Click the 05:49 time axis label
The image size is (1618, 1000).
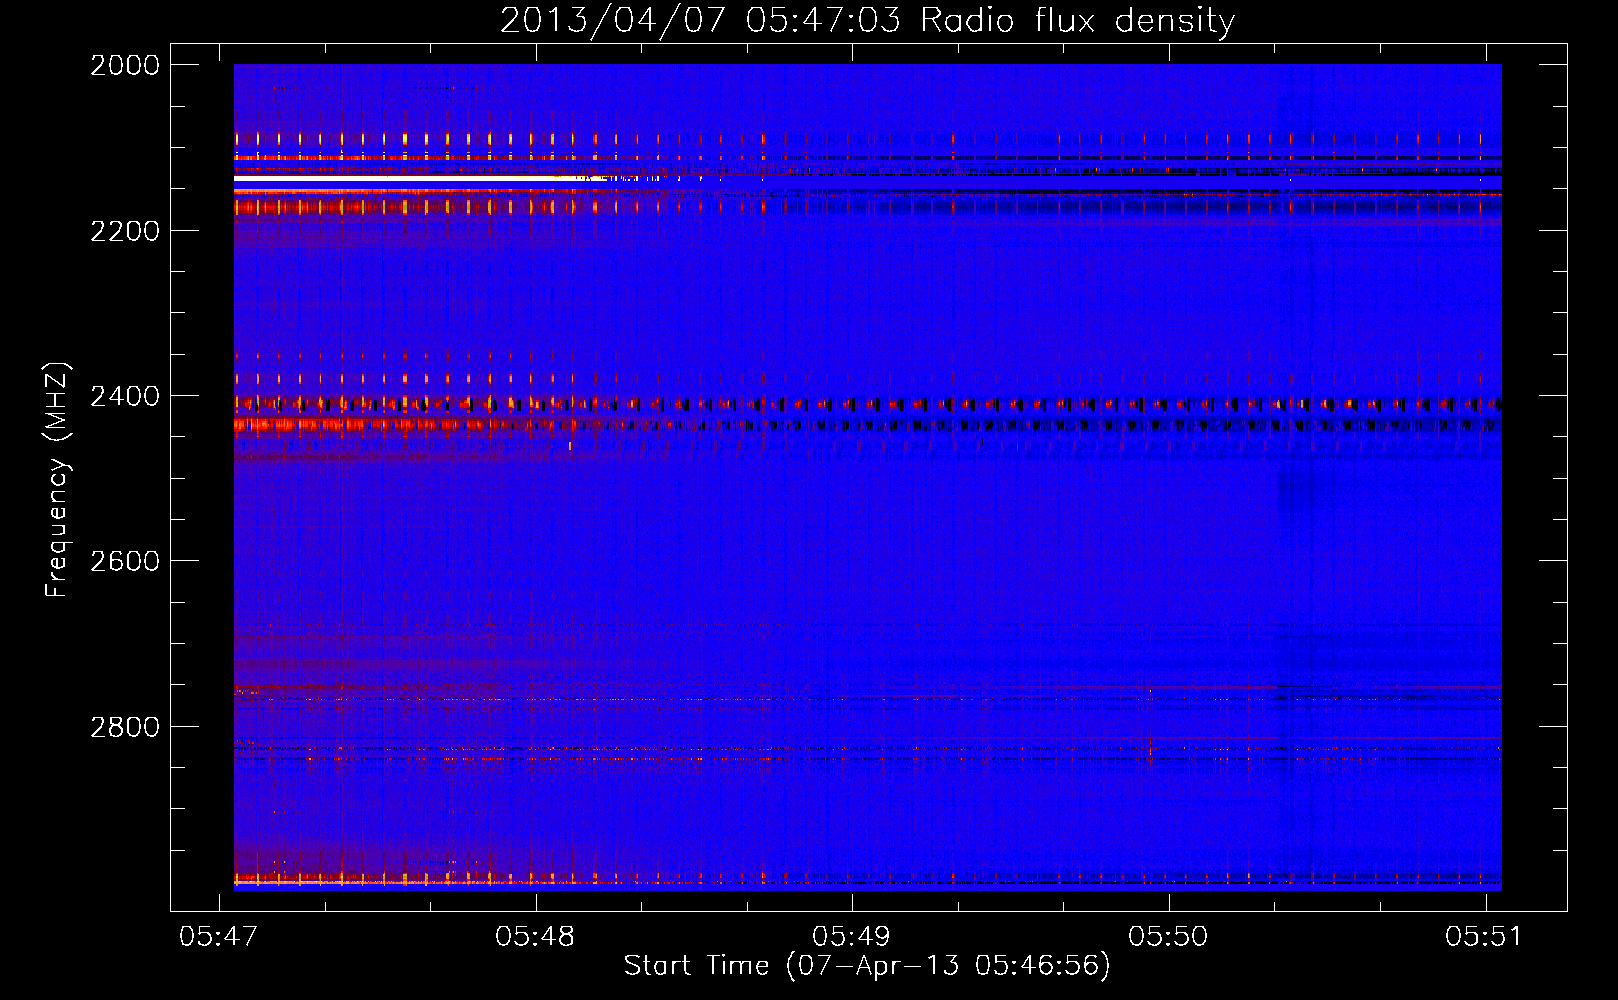[x=851, y=936]
